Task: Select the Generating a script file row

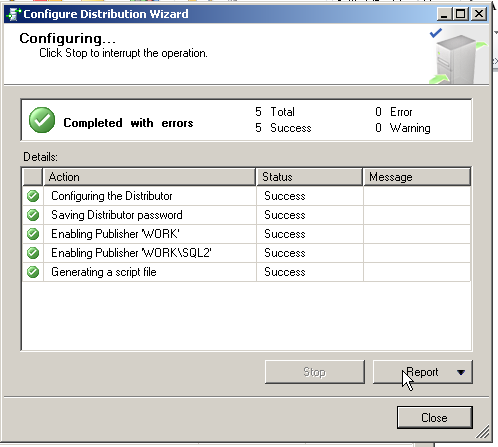Action: (246, 272)
